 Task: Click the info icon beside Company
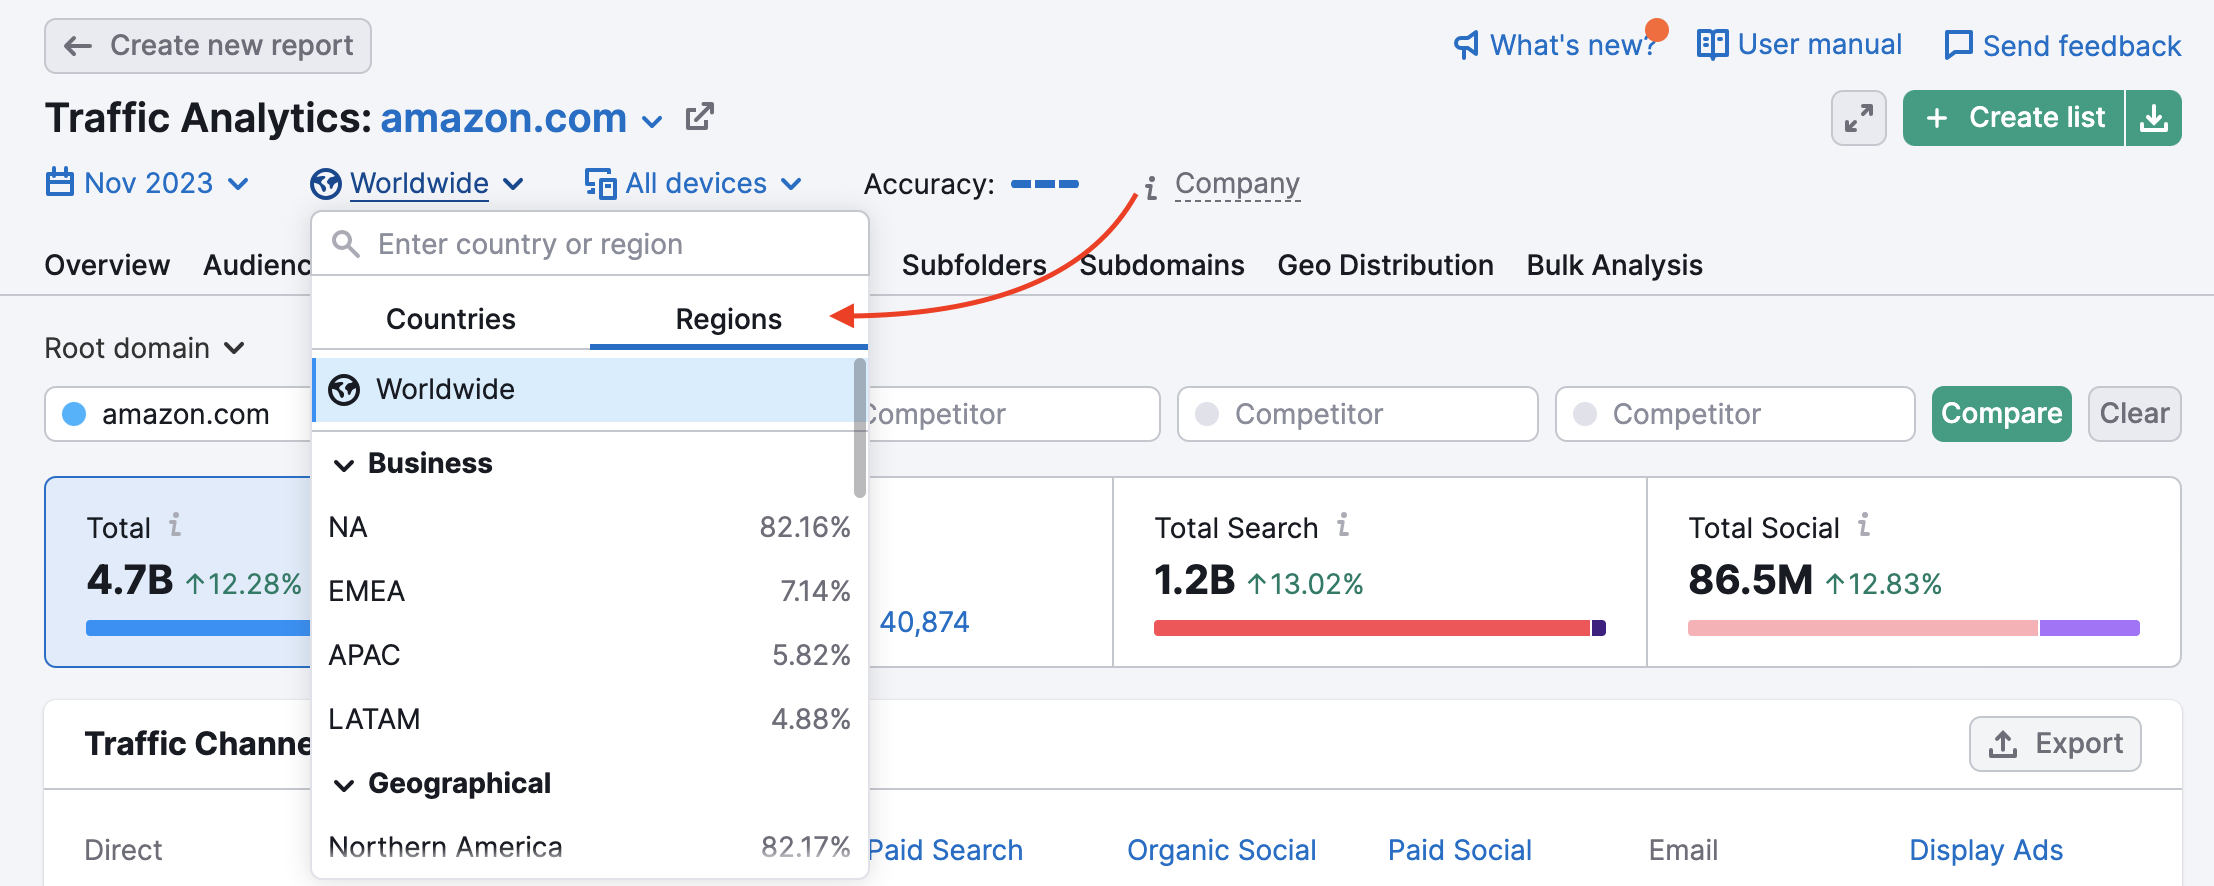click(x=1151, y=187)
